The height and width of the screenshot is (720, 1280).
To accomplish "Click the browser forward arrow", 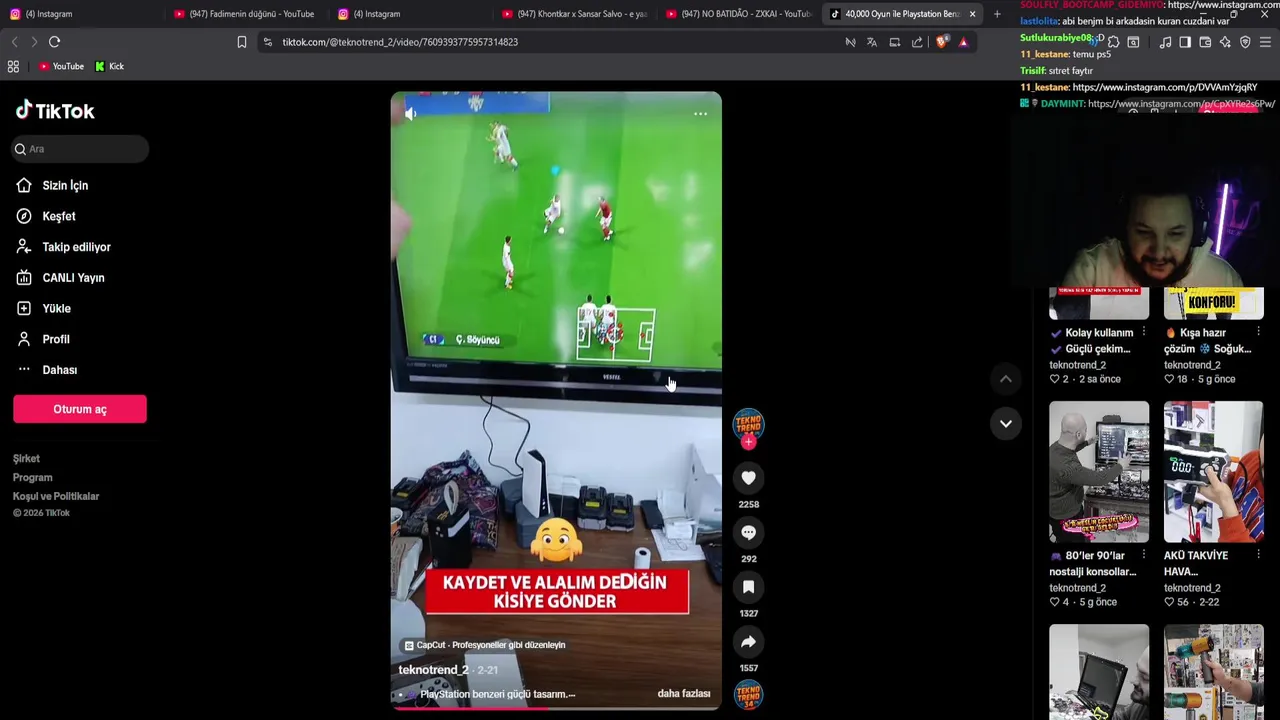I will click(x=34, y=42).
